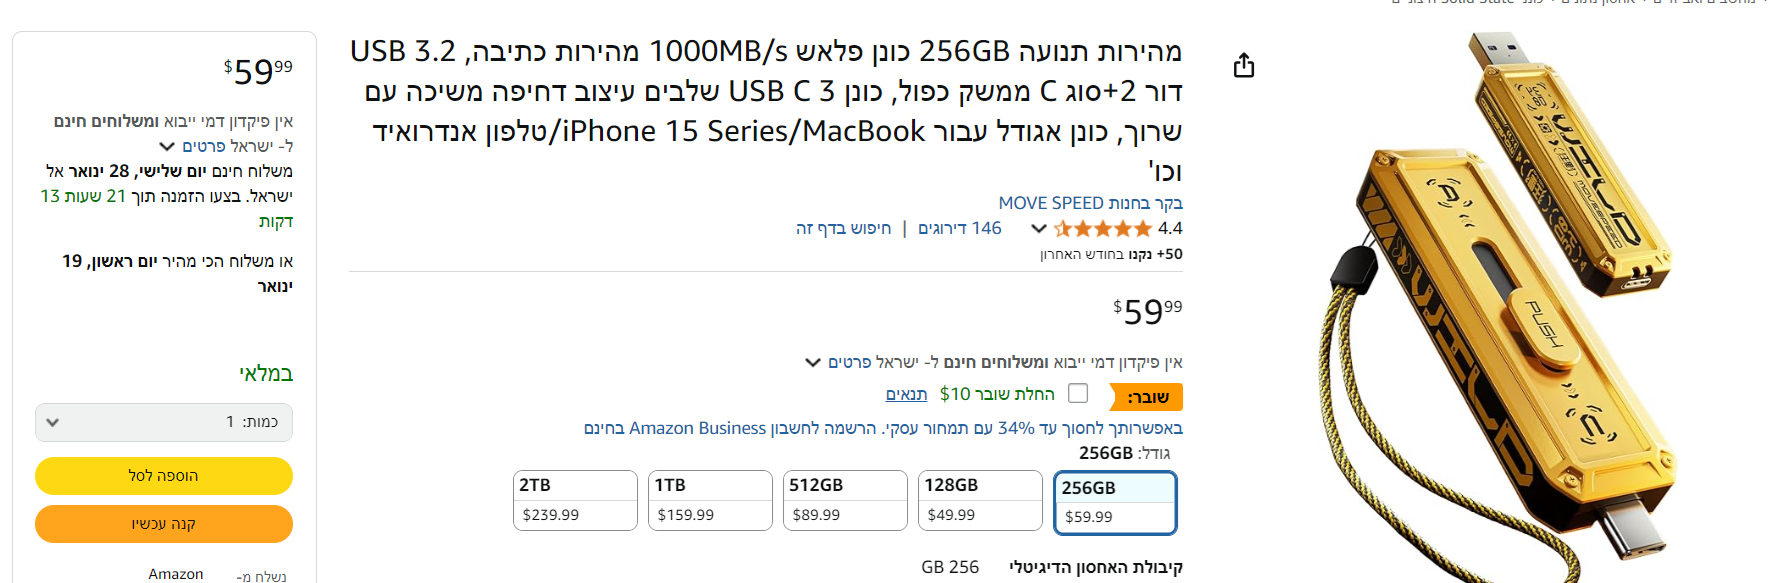This screenshot has width=1774, height=583.
Task: Select the 256GB size option
Action: click(1115, 502)
